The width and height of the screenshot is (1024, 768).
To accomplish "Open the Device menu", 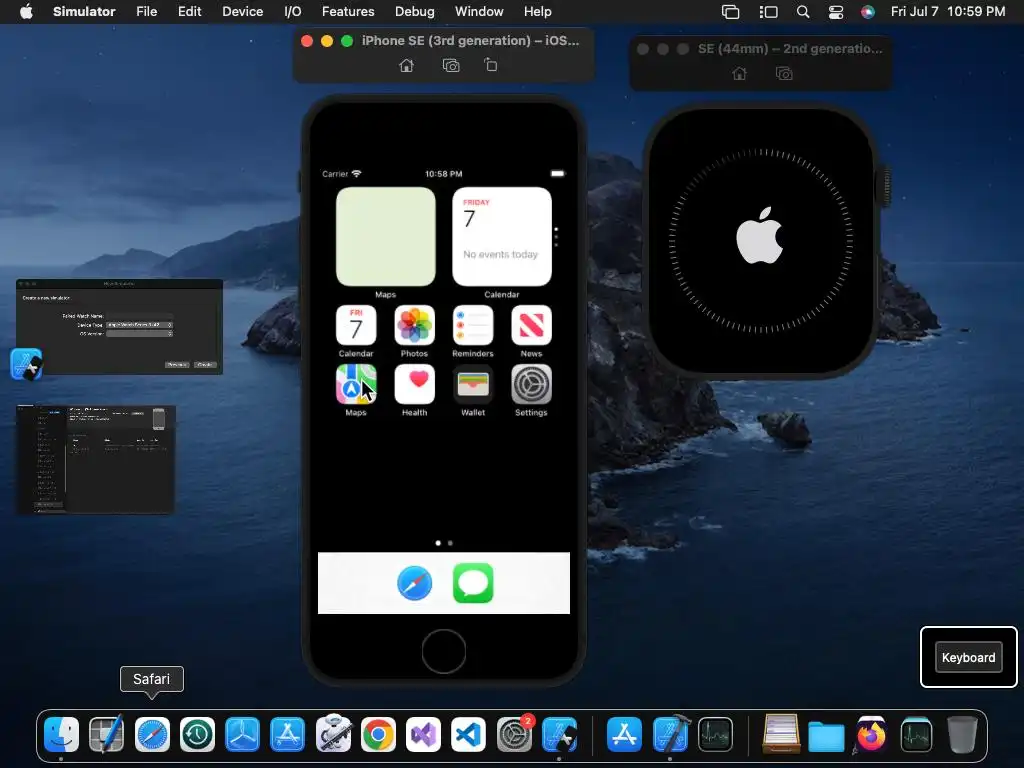I will click(x=242, y=12).
